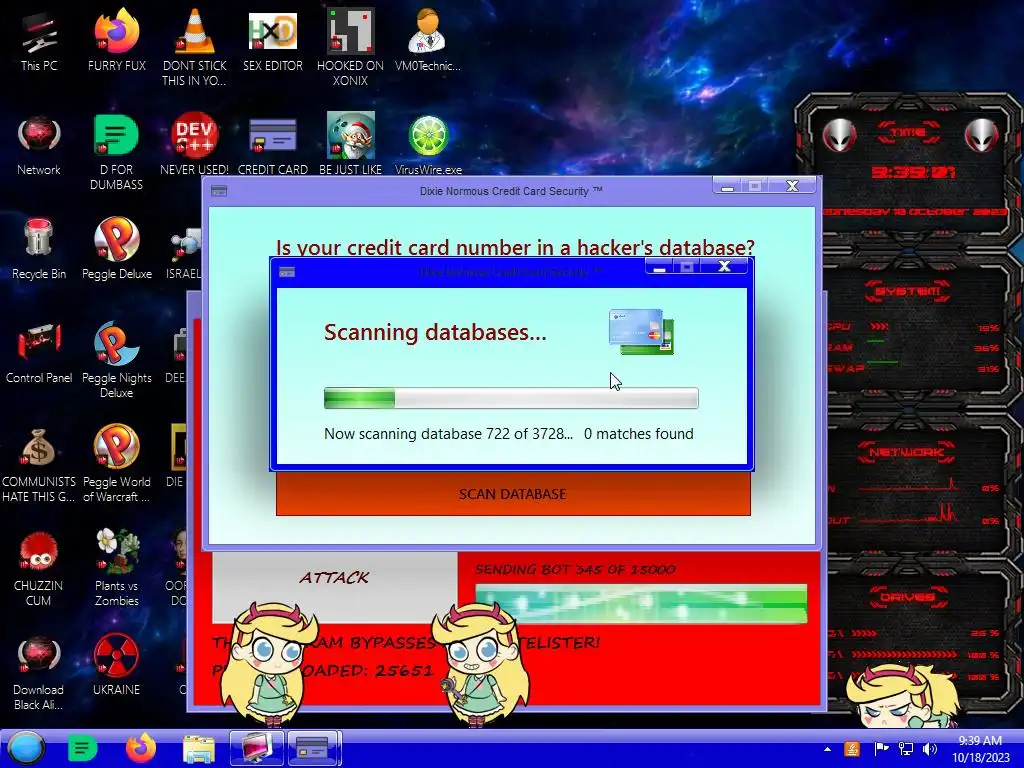1024x768 pixels.
Task: Switch to credit card app taskbar button
Action: coord(313,748)
